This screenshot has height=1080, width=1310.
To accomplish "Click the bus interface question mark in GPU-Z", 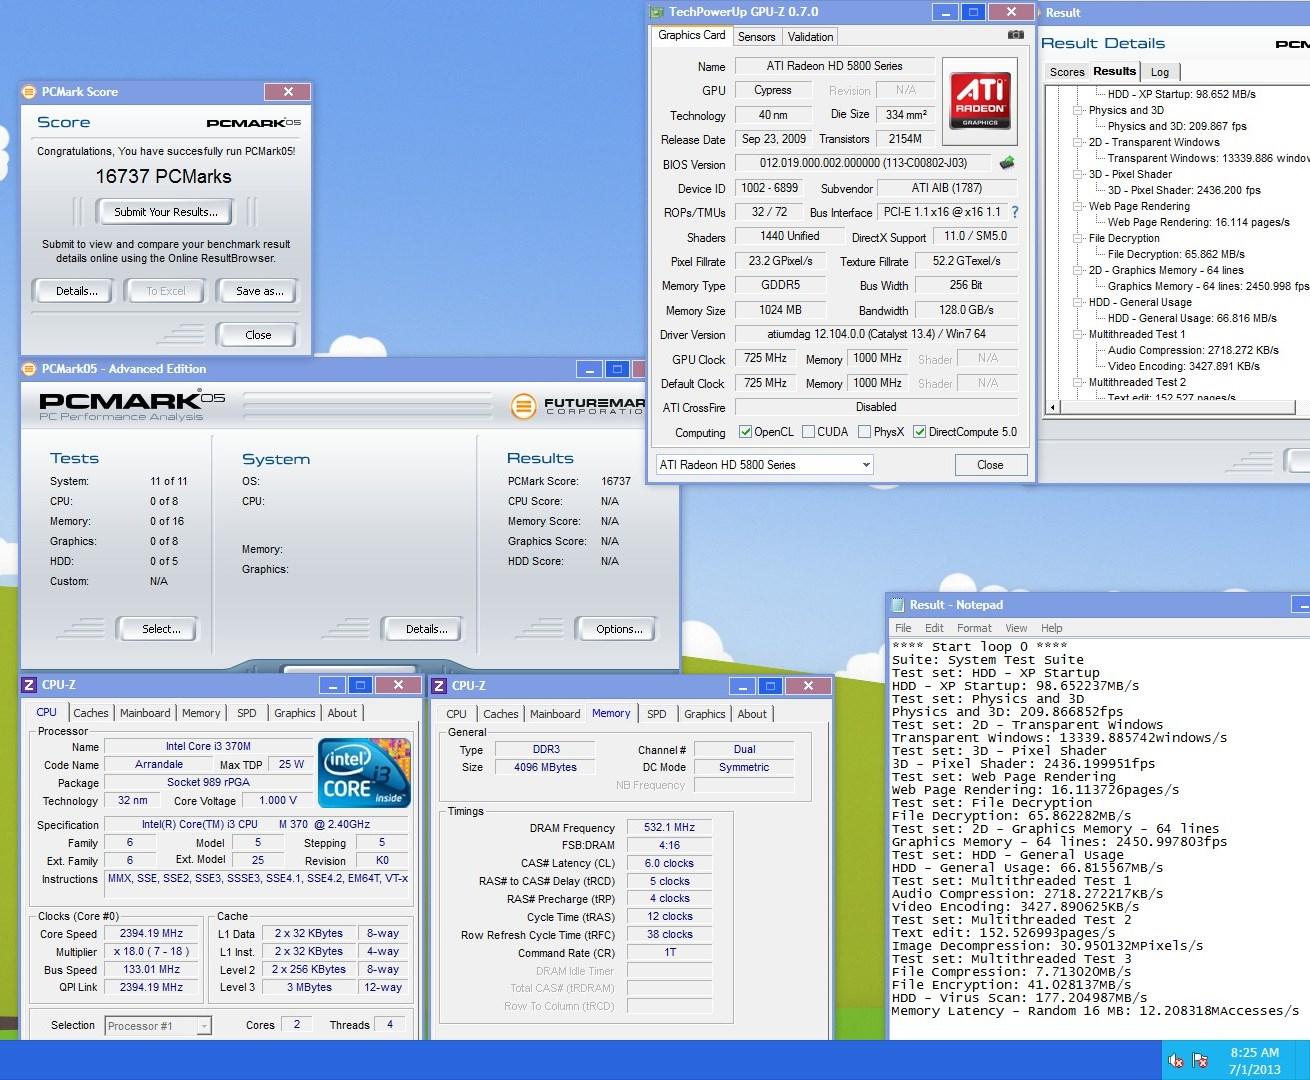I will (1015, 212).
